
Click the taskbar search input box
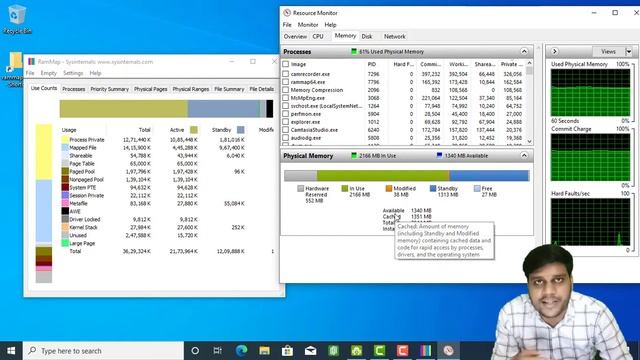(x=103, y=351)
